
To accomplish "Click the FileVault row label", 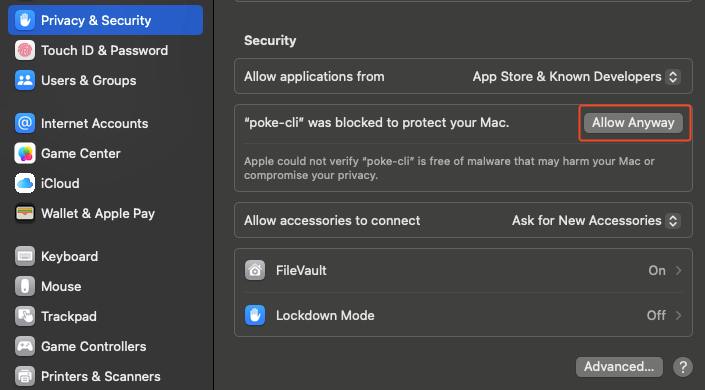I will click(x=301, y=270).
